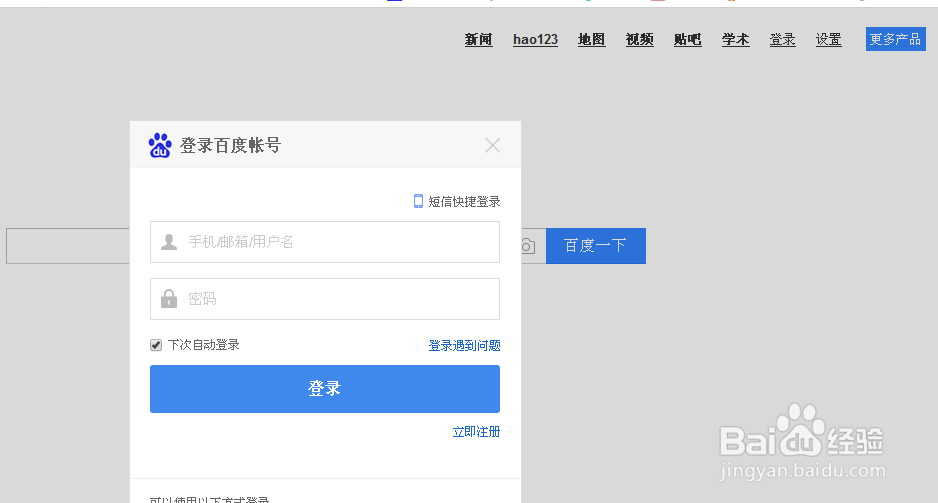Toggle the 下次自动登录 checkbox

(x=156, y=345)
